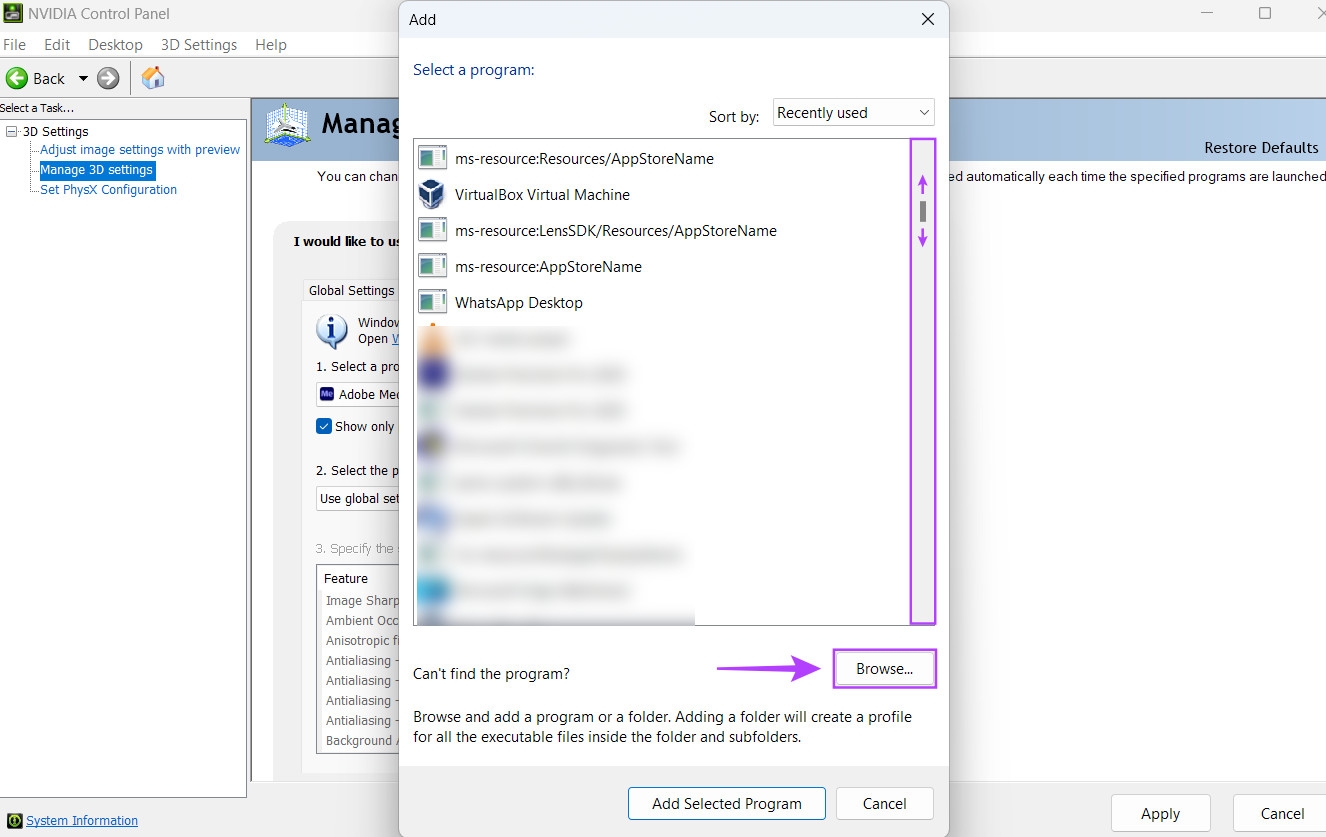Open the File menu
The height and width of the screenshot is (837, 1326).
pyautogui.click(x=14, y=44)
